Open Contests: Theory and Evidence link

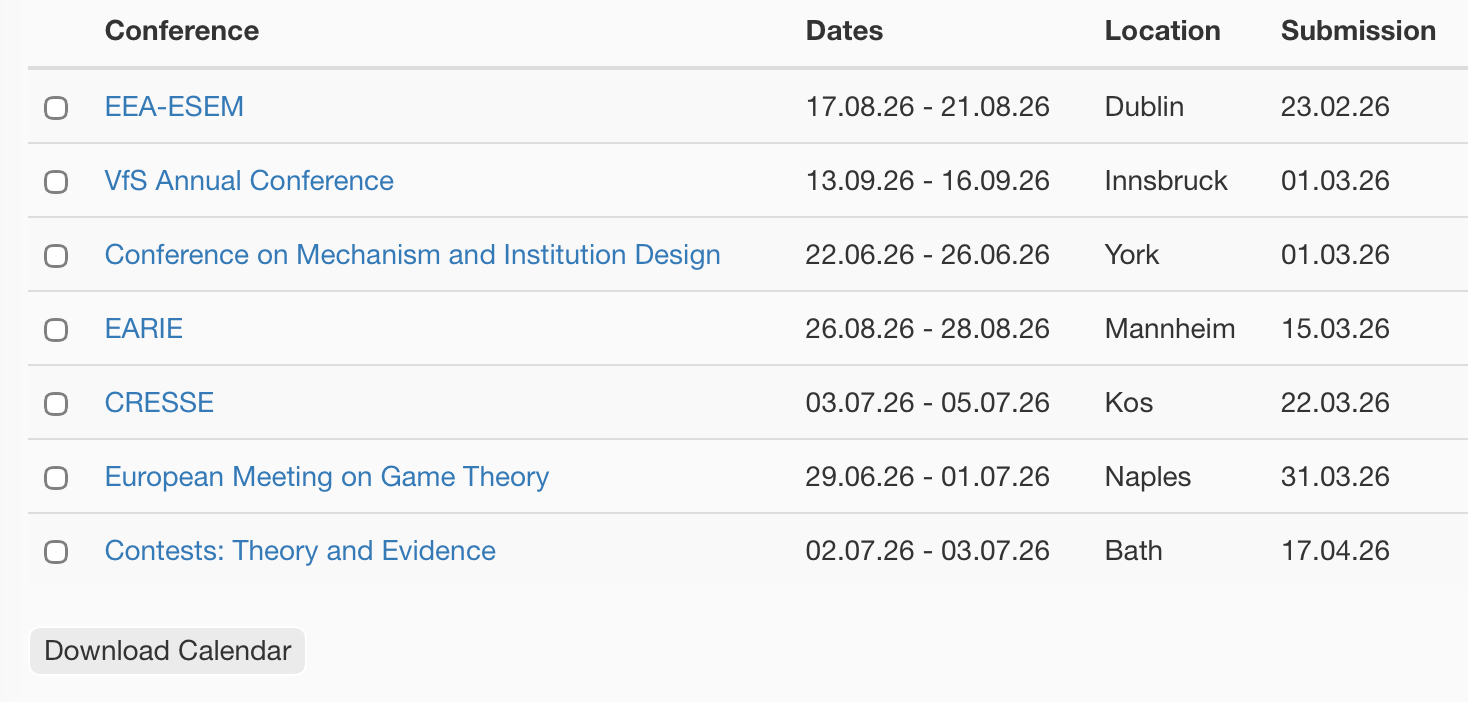(x=300, y=551)
